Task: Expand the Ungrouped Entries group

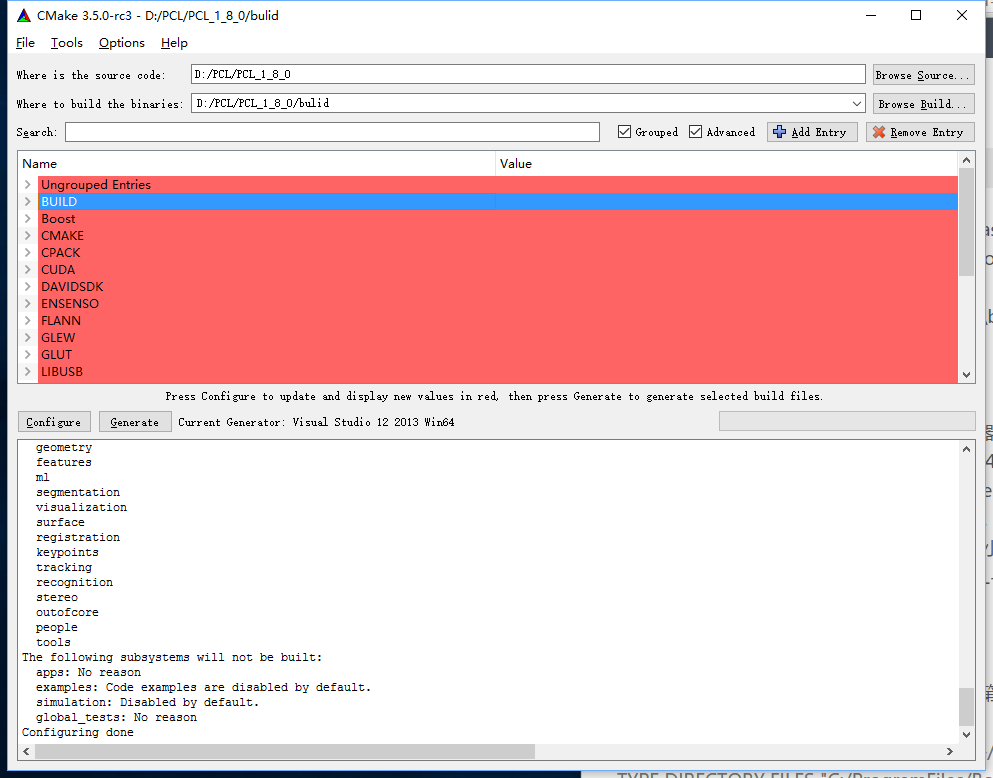Action: (28, 184)
